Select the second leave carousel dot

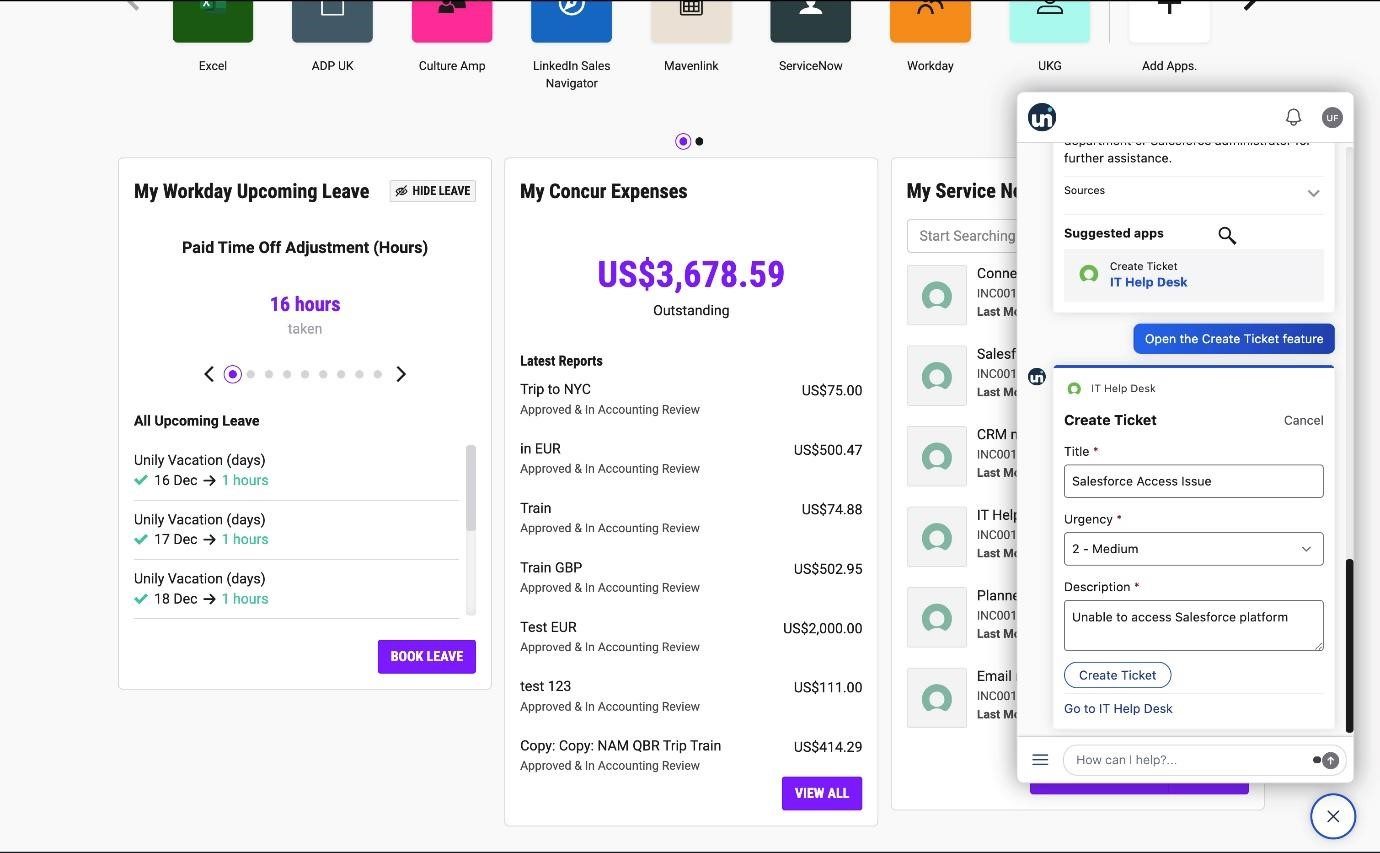[x=251, y=374]
